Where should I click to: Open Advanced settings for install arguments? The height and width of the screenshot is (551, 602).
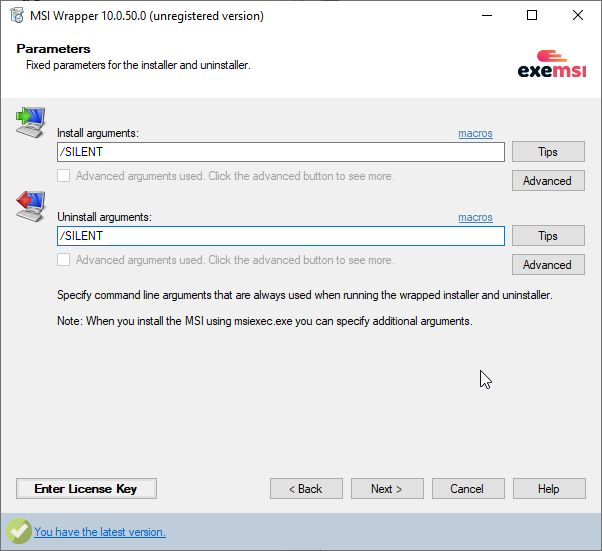pyautogui.click(x=548, y=180)
